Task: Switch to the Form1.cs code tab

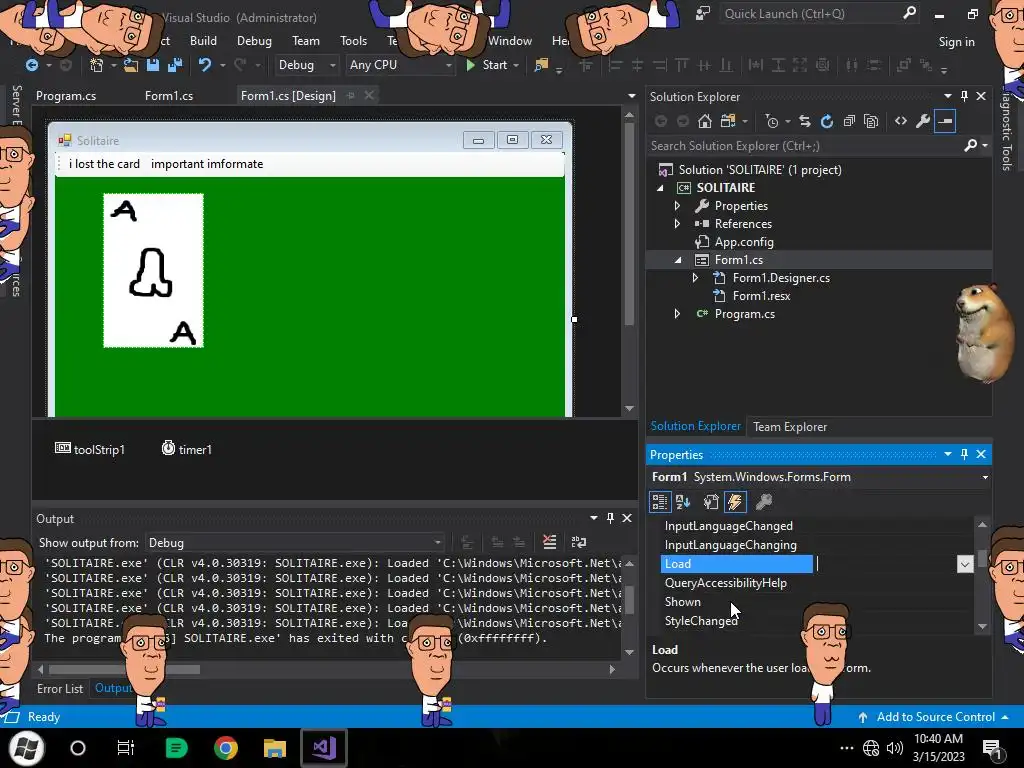Action: tap(168, 95)
